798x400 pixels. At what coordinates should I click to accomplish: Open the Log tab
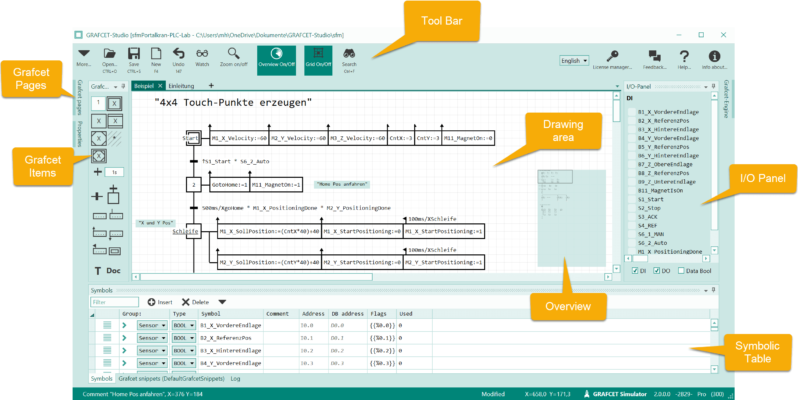coord(235,379)
